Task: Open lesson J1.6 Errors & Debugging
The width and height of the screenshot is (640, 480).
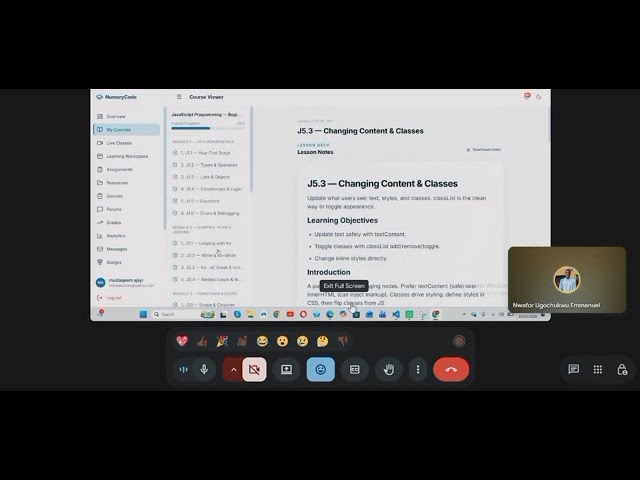Action: point(208,213)
